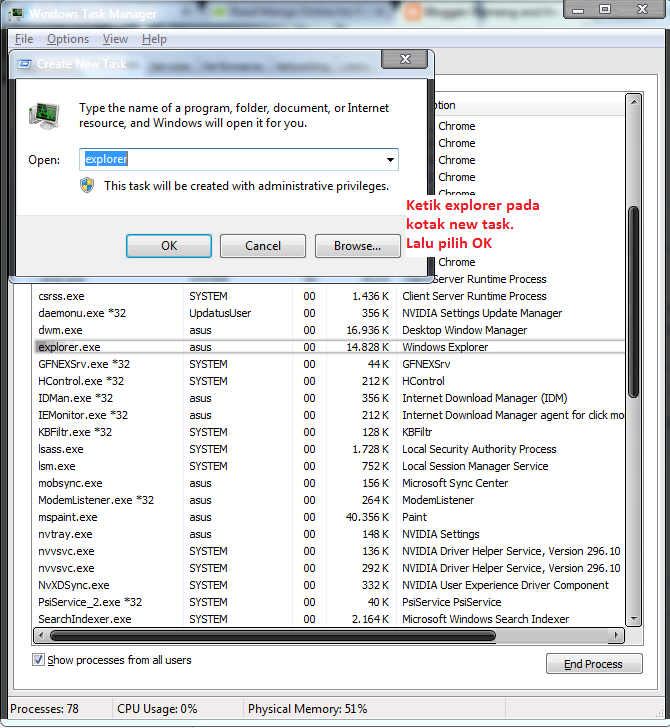This screenshot has width=670, height=728.
Task: Select the explorer.exe process row
Action: (330, 347)
